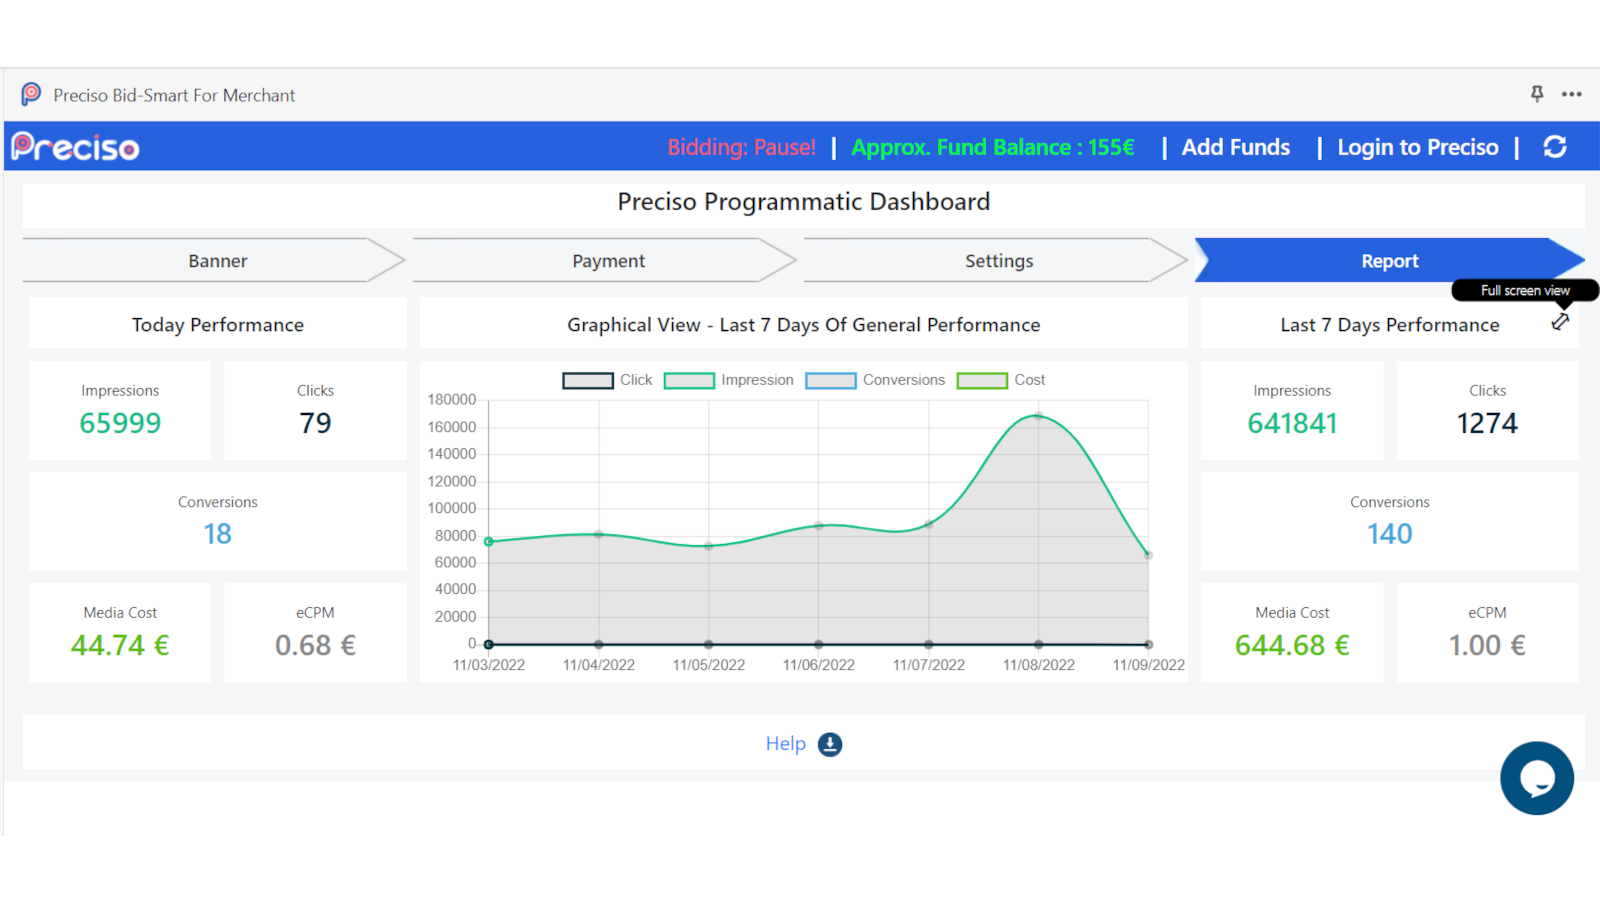Click the green Cost color swatch in the legend
Screen dimensions: 1600x900
pos(981,381)
